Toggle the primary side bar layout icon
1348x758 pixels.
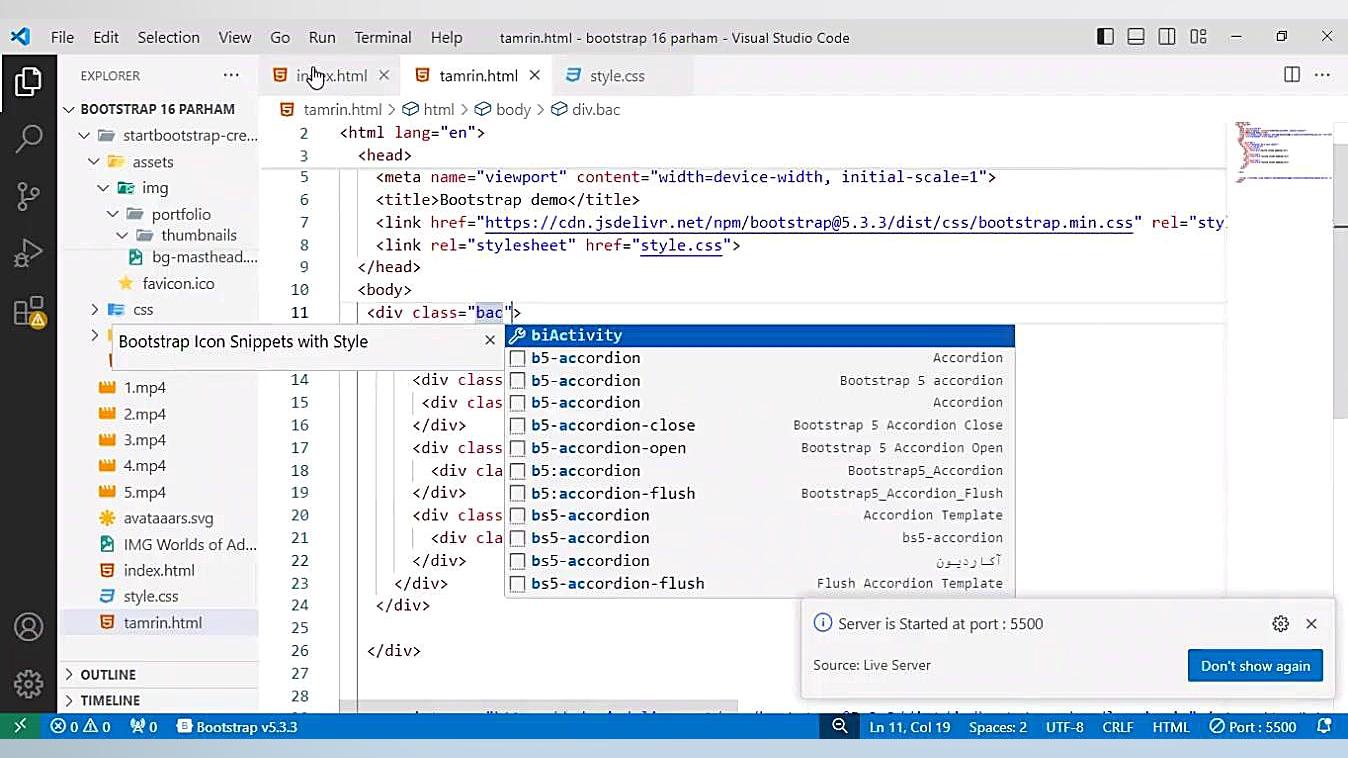click(x=1105, y=37)
